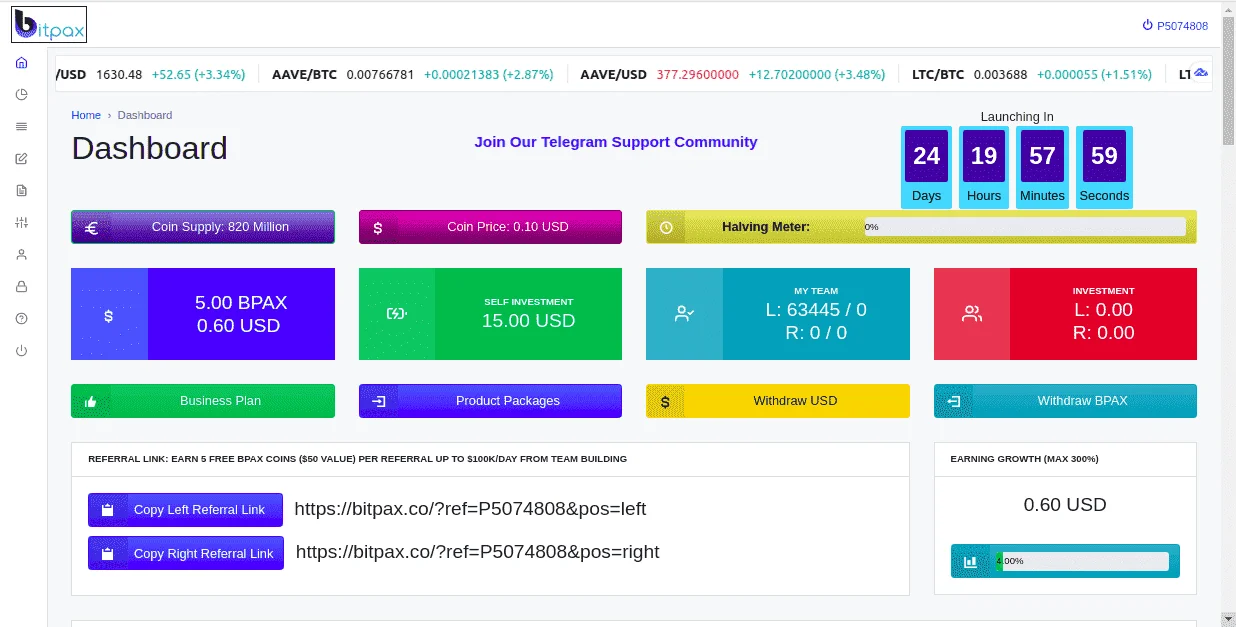
Task: Click the clock icon on Halving Meter
Action: click(x=666, y=228)
